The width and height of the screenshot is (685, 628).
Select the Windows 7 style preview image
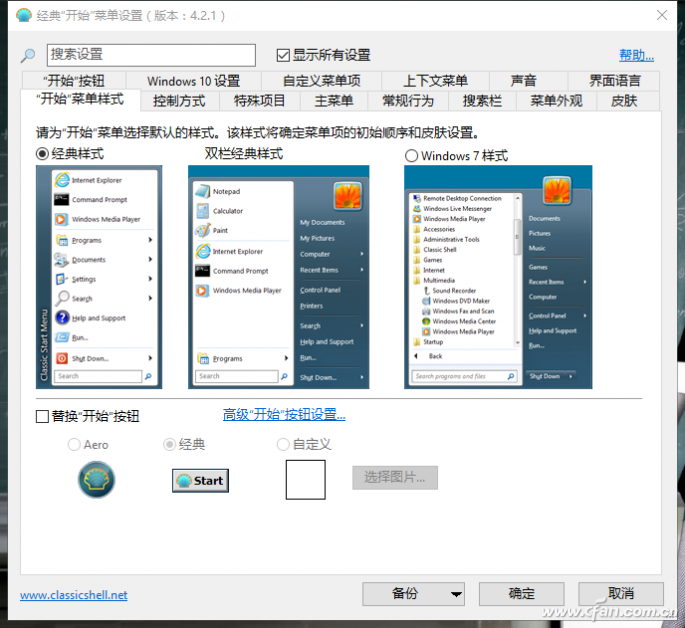[498, 276]
